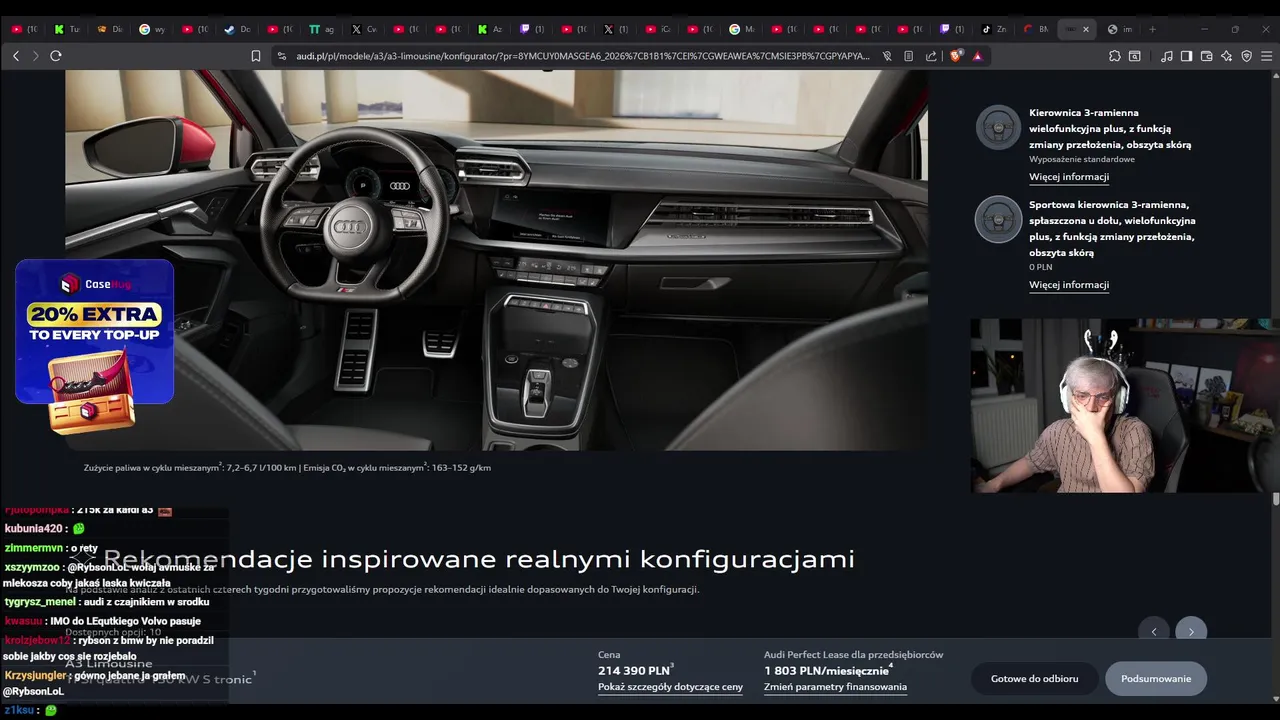The width and height of the screenshot is (1280, 720).
Task: Click the share icon in the address bar
Action: (x=932, y=56)
